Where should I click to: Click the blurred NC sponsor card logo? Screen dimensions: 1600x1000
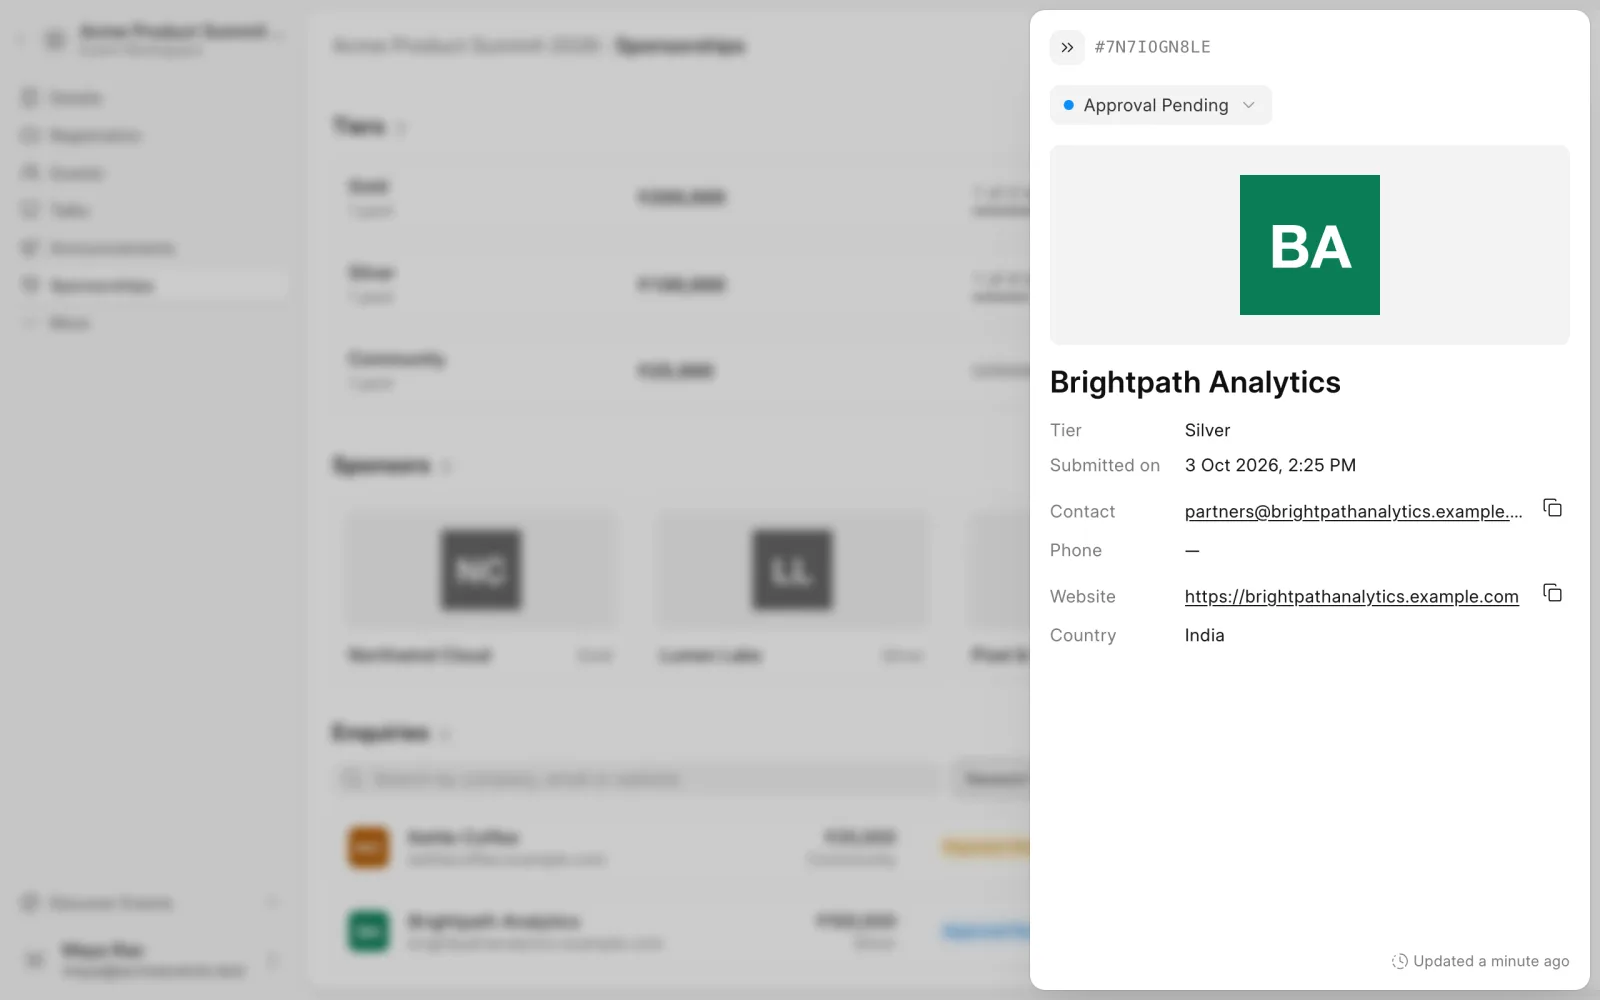coord(481,570)
